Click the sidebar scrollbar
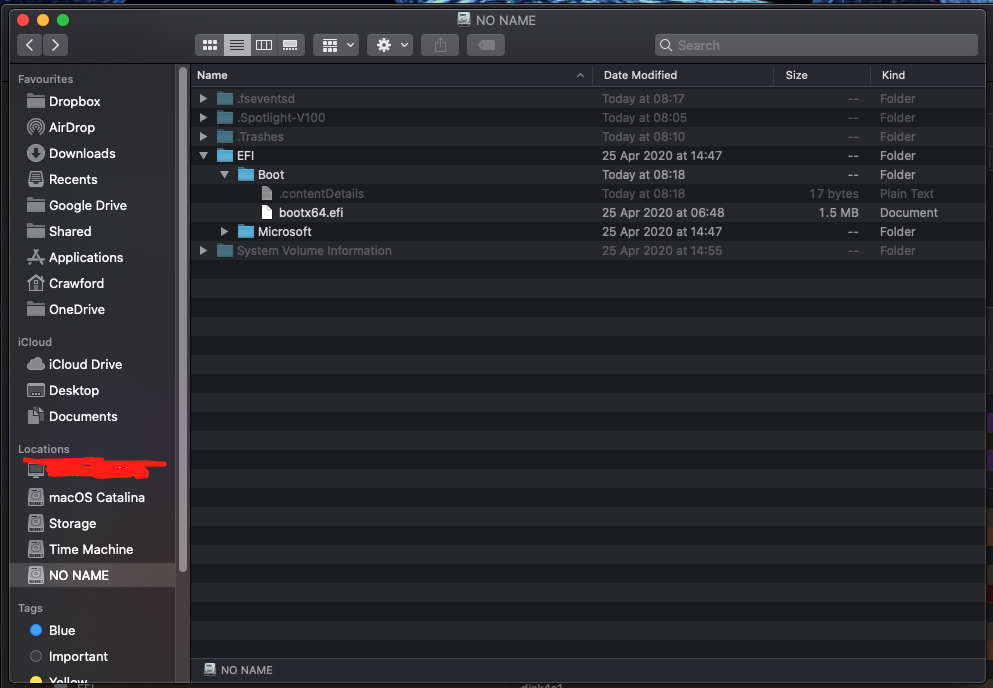This screenshot has width=993, height=688. [183, 320]
